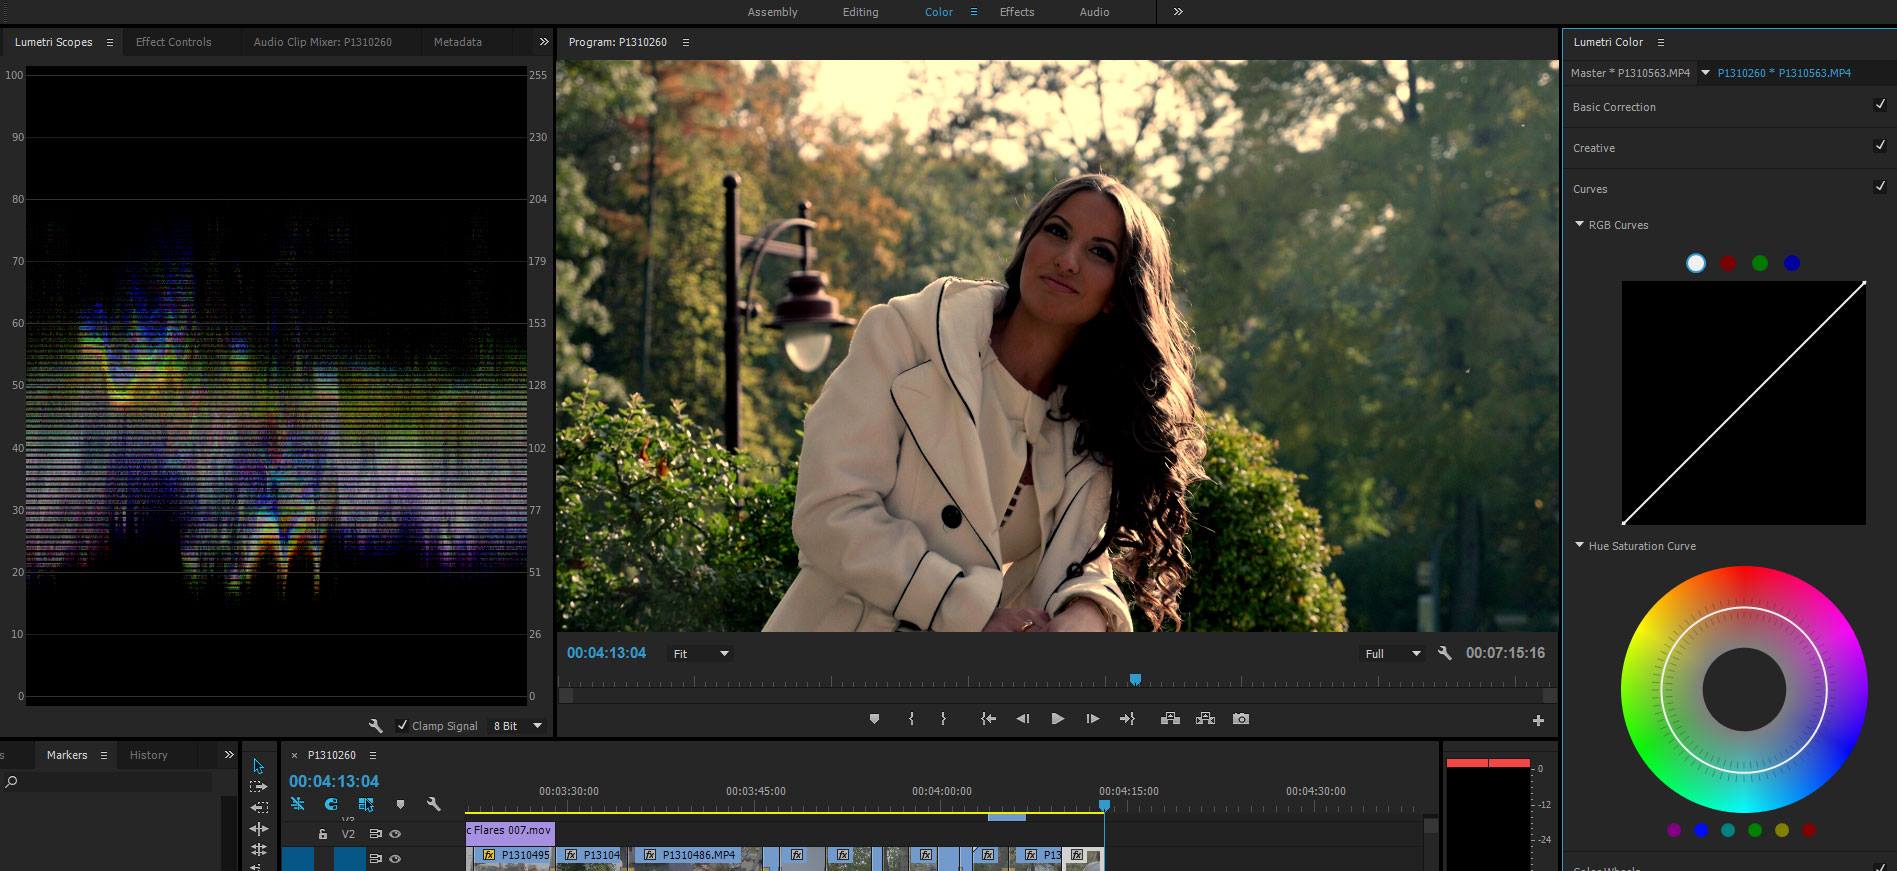
Task: Disable the Basic Correction checkbox
Action: coord(1879,105)
